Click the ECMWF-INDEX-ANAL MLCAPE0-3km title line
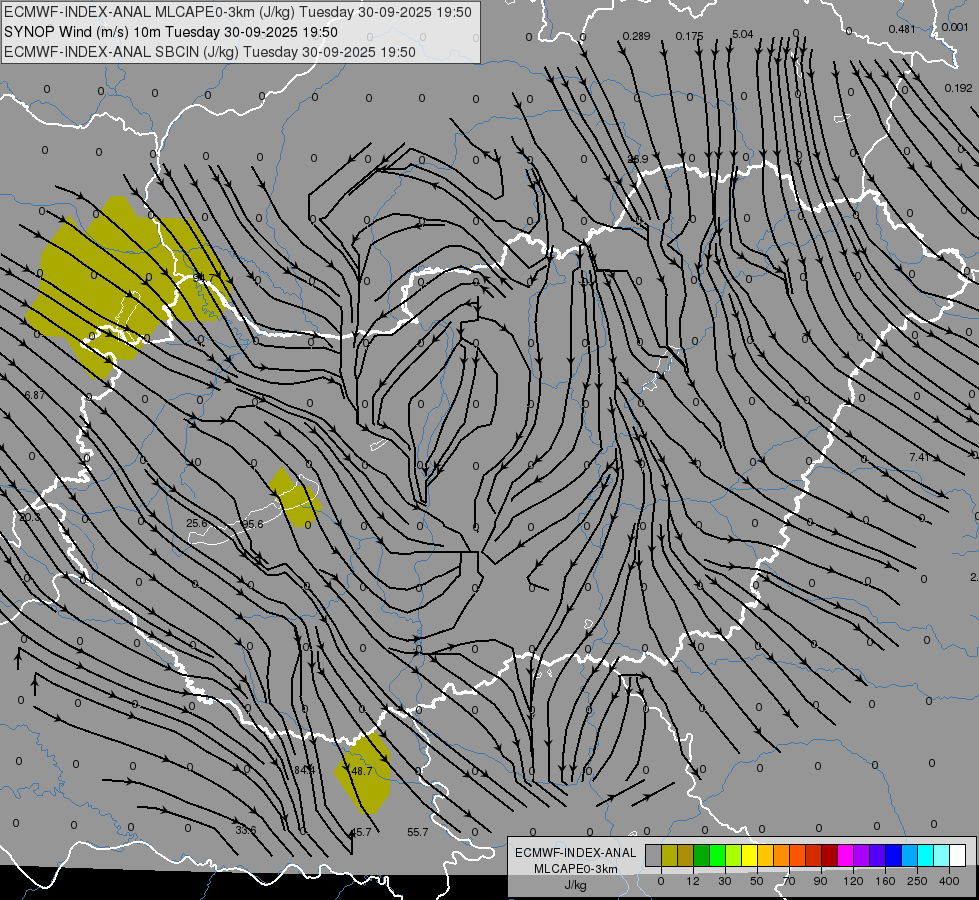 (238, 12)
